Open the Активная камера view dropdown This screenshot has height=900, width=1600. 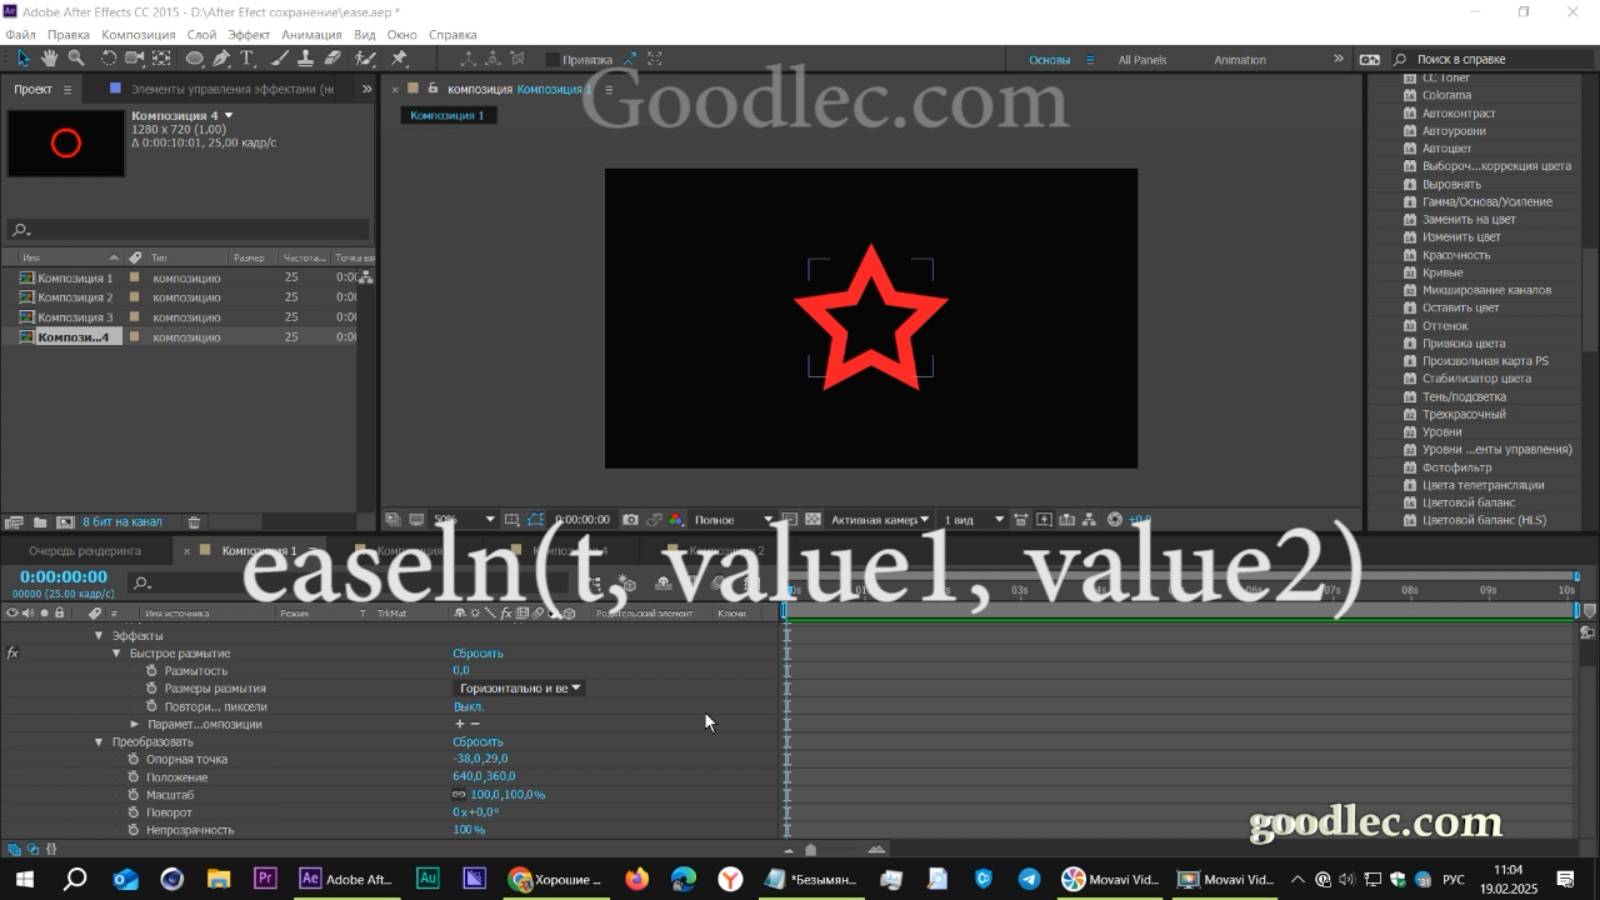pos(878,519)
